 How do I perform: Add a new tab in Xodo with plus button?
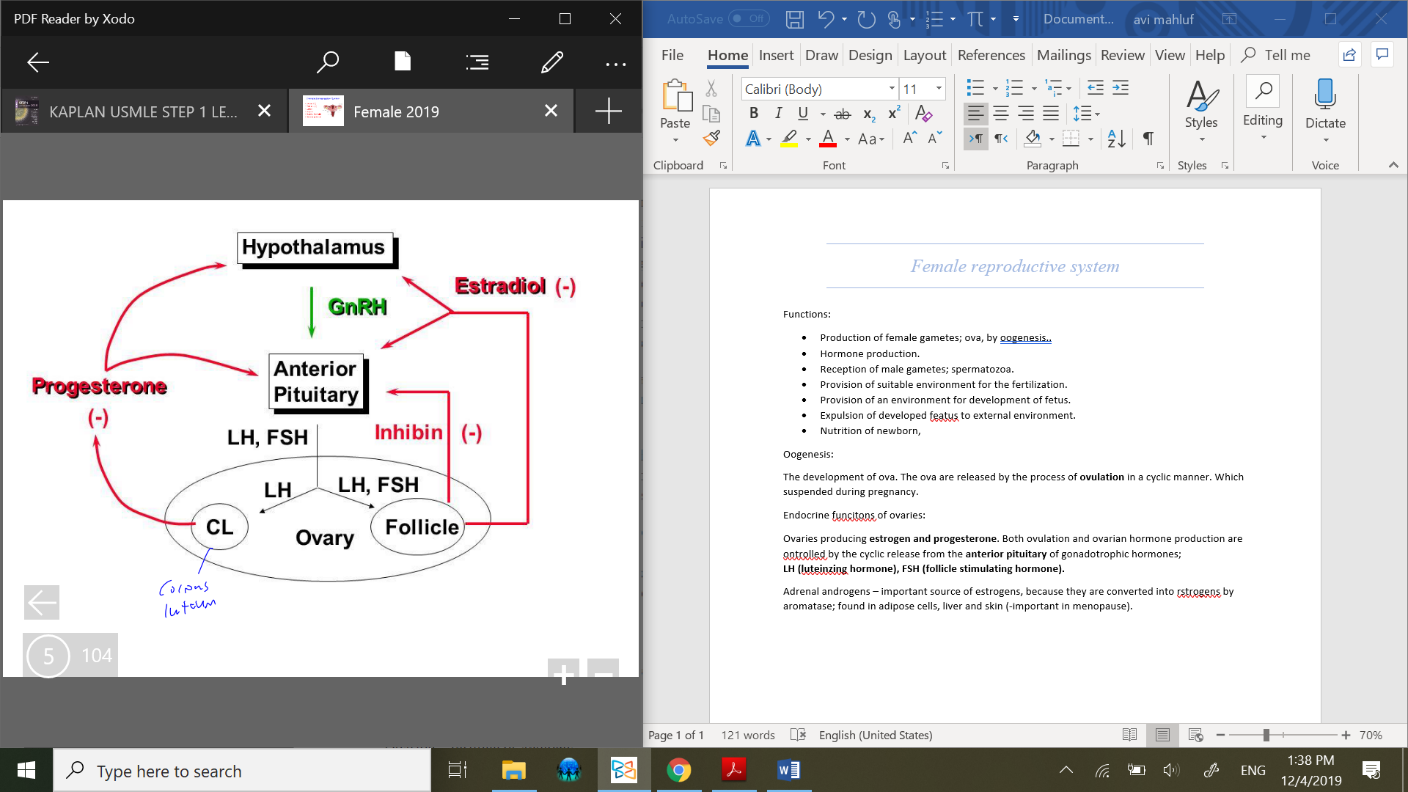(x=608, y=111)
